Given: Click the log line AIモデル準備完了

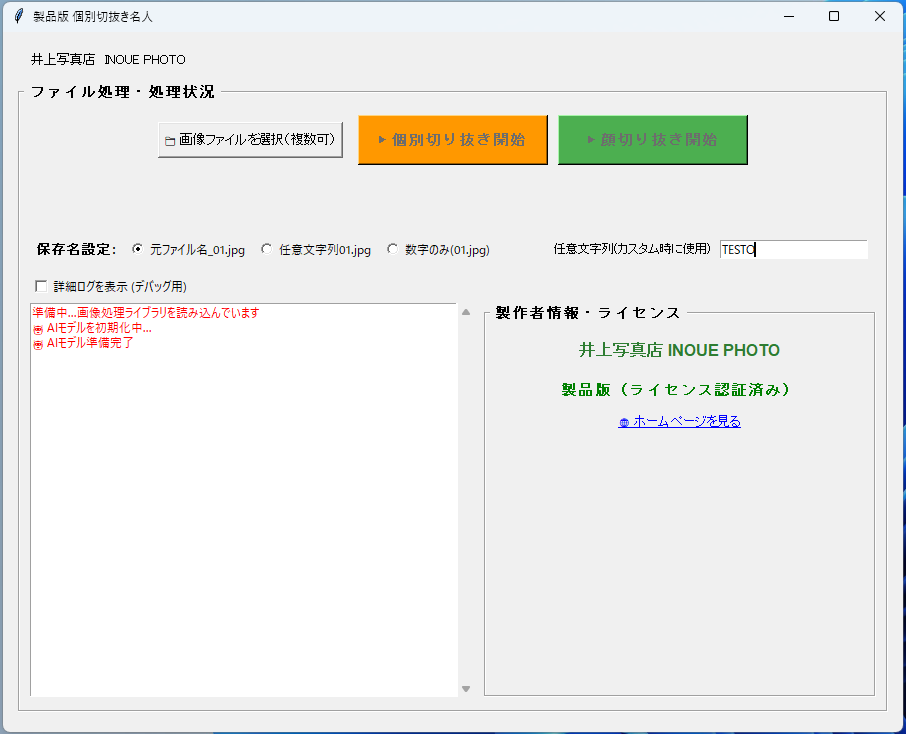Looking at the screenshot, I should point(83,343).
